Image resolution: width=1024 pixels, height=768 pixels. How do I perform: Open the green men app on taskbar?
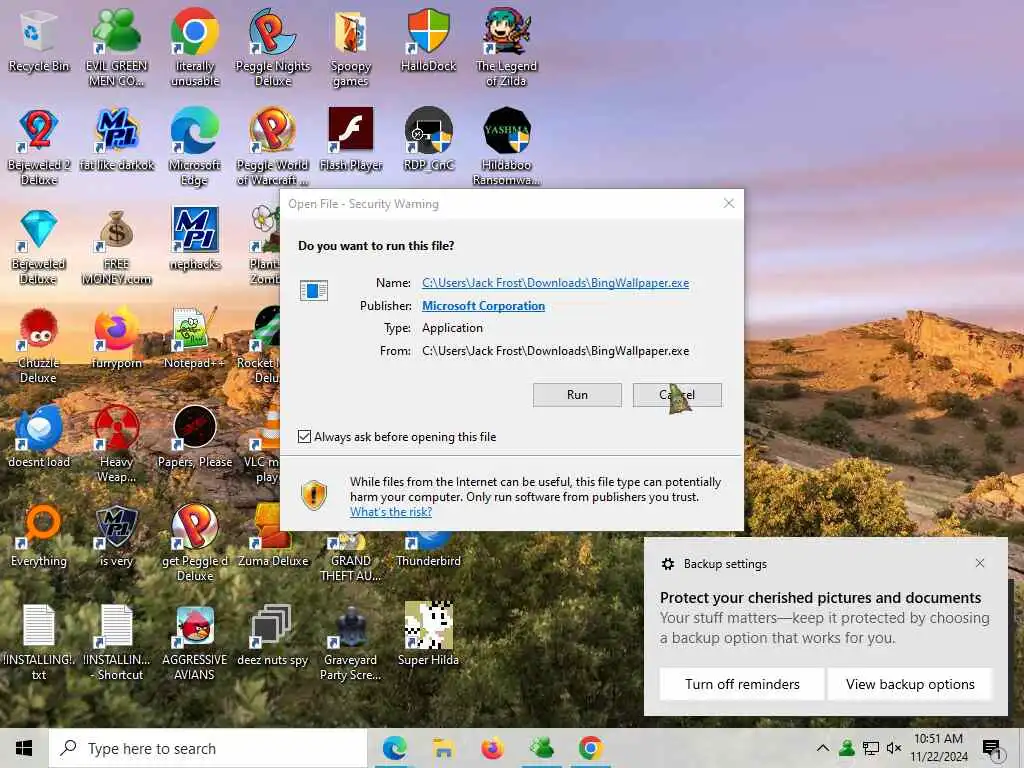(541, 748)
